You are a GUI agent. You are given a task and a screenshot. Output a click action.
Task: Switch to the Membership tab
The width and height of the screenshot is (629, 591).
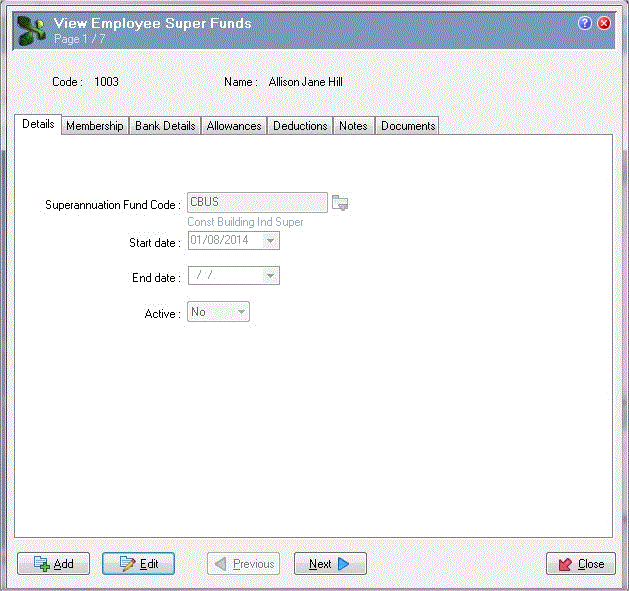click(95, 126)
